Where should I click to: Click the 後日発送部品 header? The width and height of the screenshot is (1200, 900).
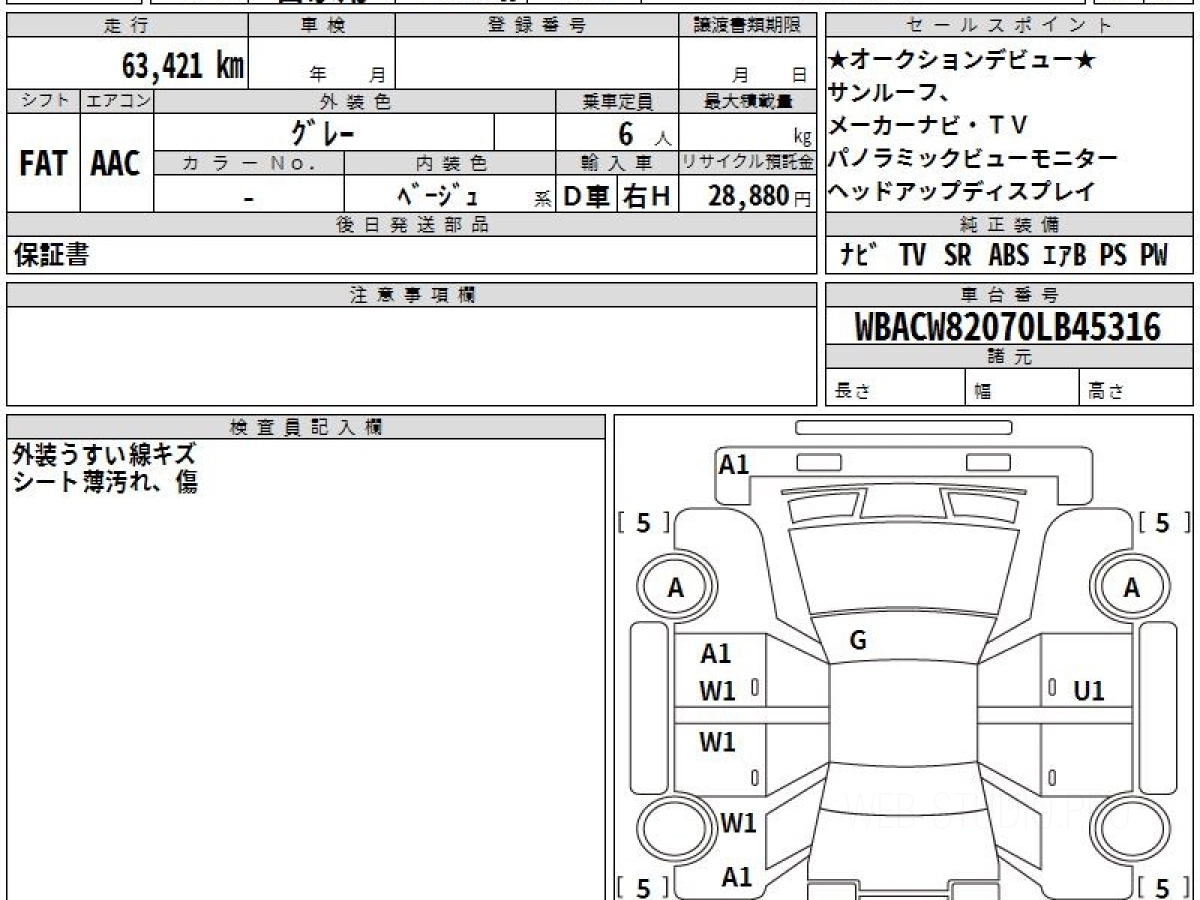pyautogui.click(x=411, y=224)
